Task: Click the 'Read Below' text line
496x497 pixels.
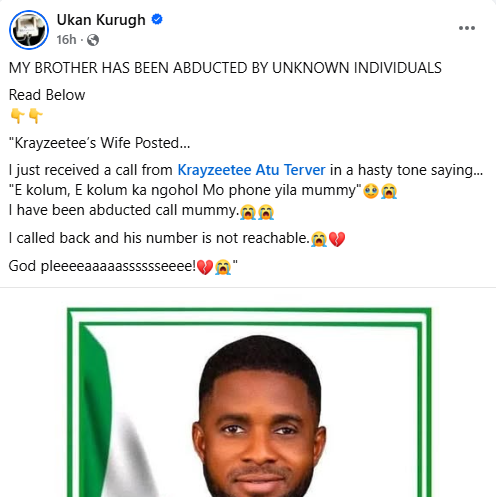Action: pyautogui.click(x=47, y=95)
